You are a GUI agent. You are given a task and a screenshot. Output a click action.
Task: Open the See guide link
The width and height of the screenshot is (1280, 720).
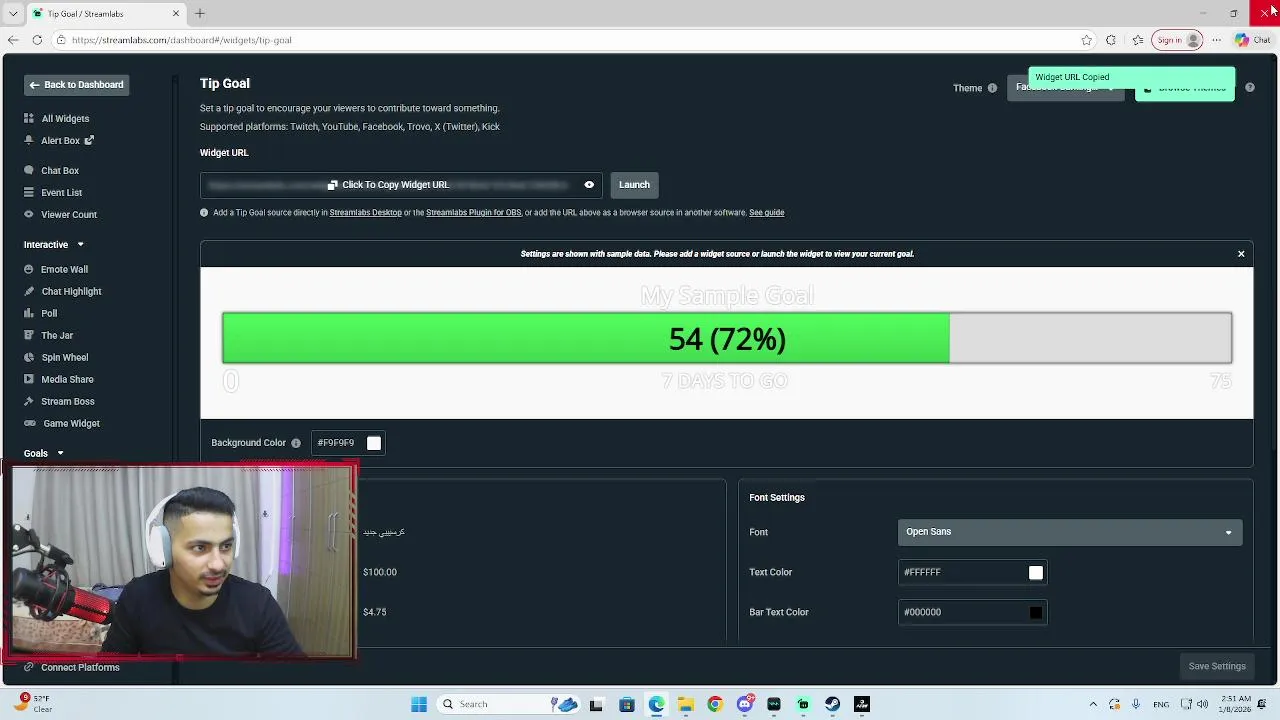point(766,213)
